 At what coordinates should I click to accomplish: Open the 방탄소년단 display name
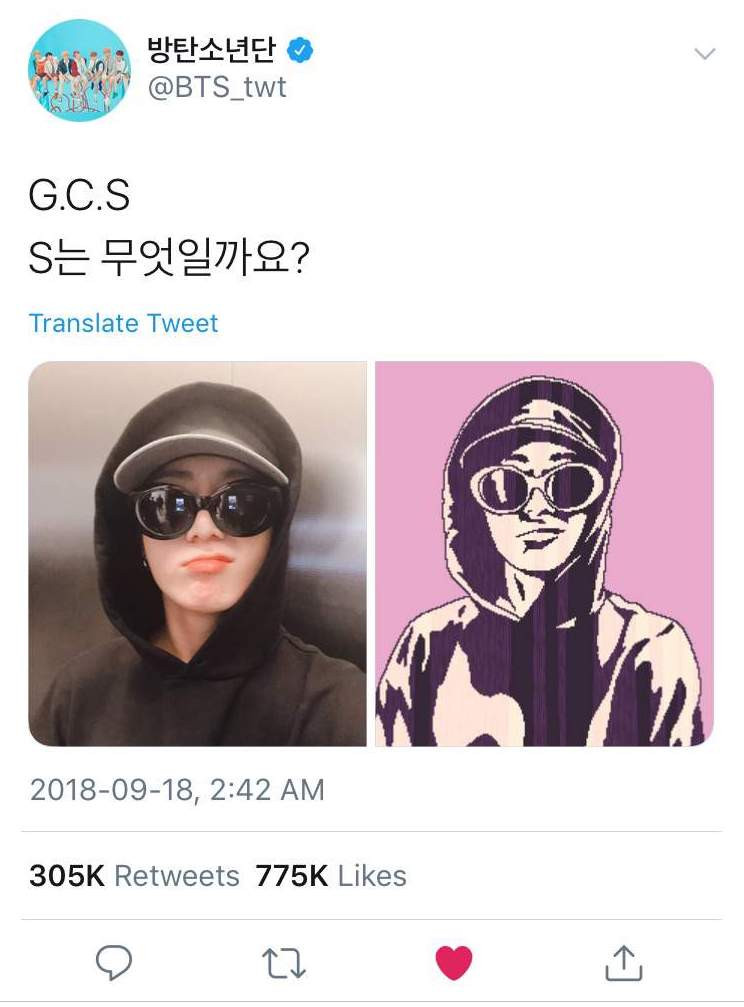pyautogui.click(x=211, y=50)
